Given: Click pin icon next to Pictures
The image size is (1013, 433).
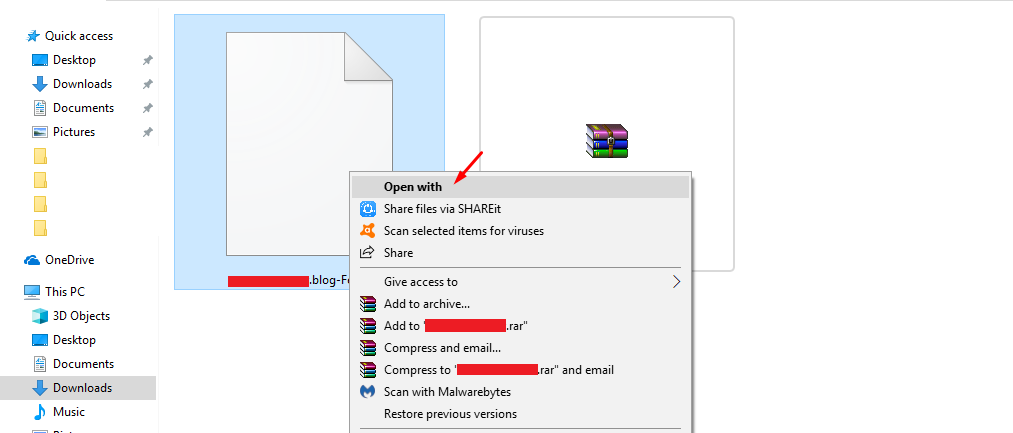Looking at the screenshot, I should click(x=148, y=132).
